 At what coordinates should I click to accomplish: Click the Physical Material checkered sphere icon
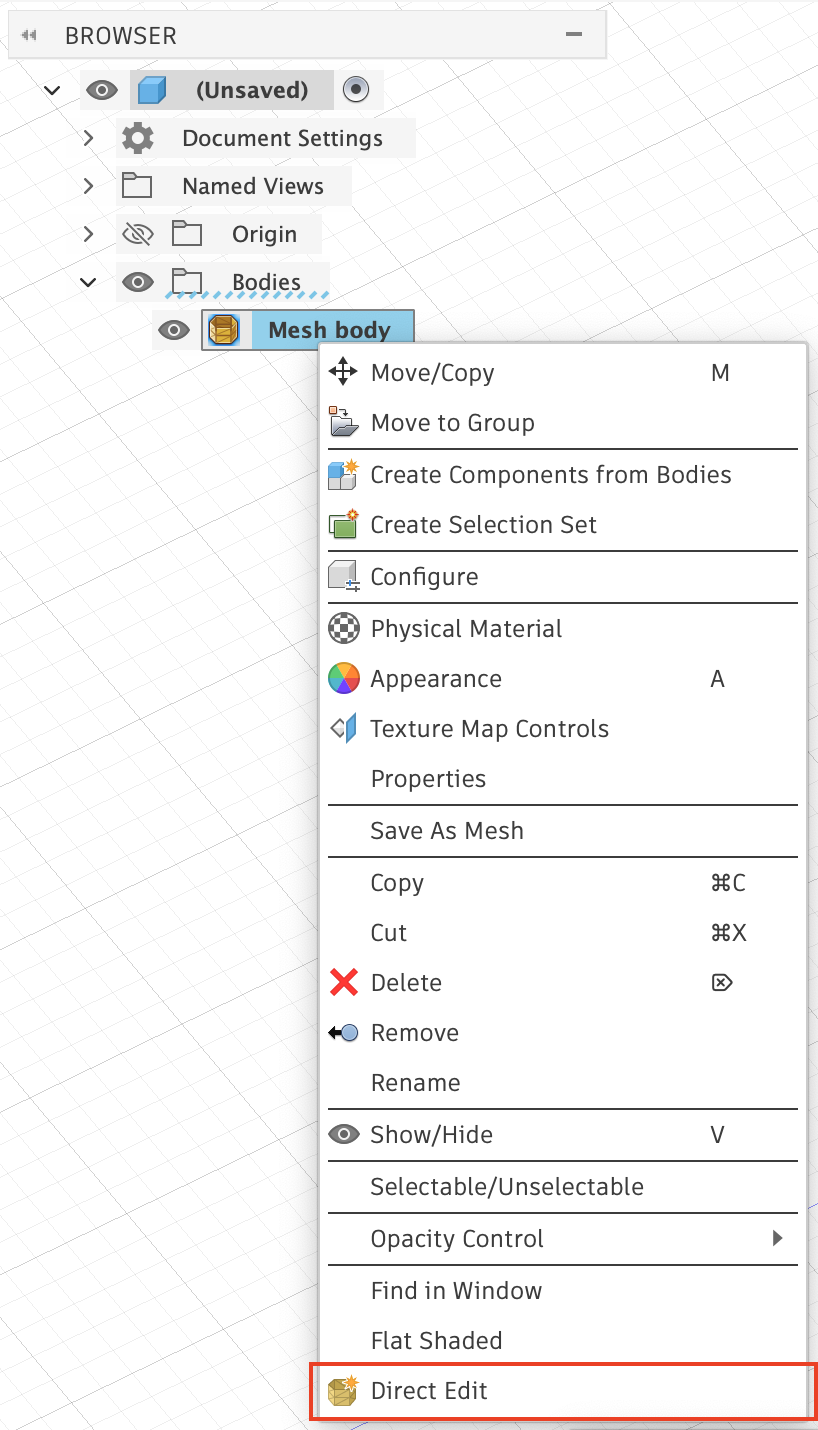[343, 628]
